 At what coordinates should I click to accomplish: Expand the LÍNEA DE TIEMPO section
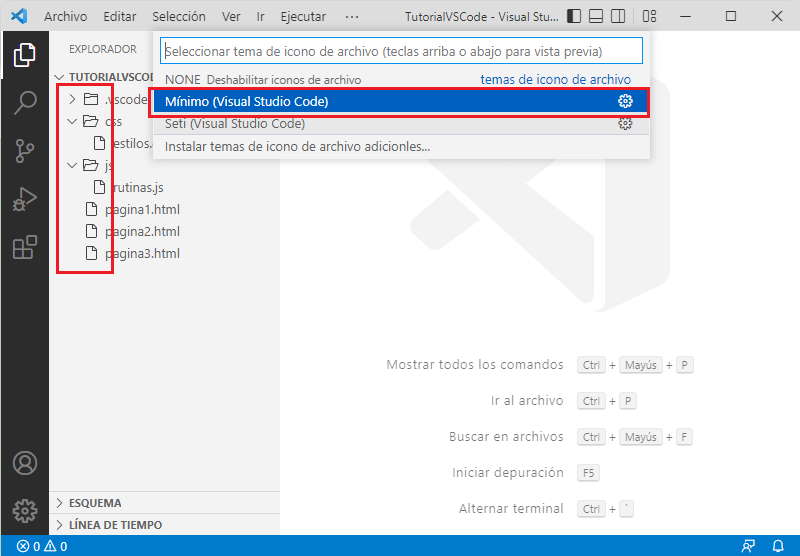coord(60,525)
